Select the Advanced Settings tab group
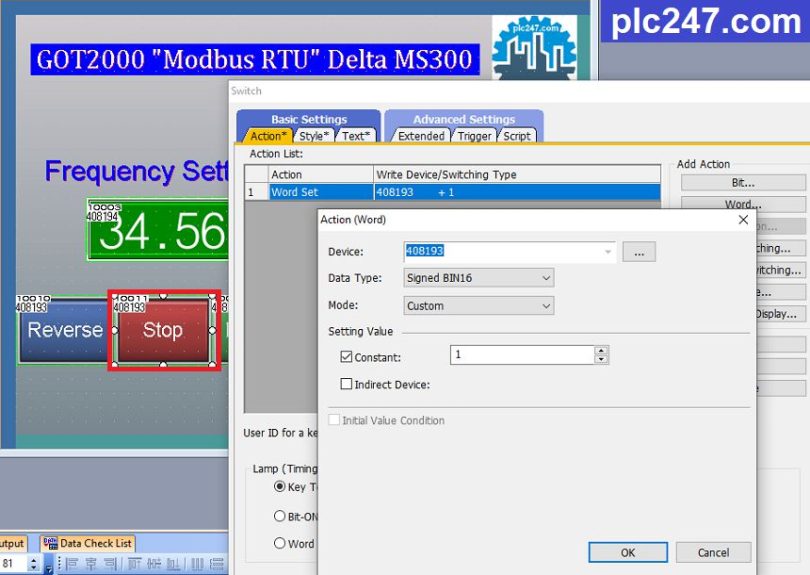810x575 pixels. (464, 119)
